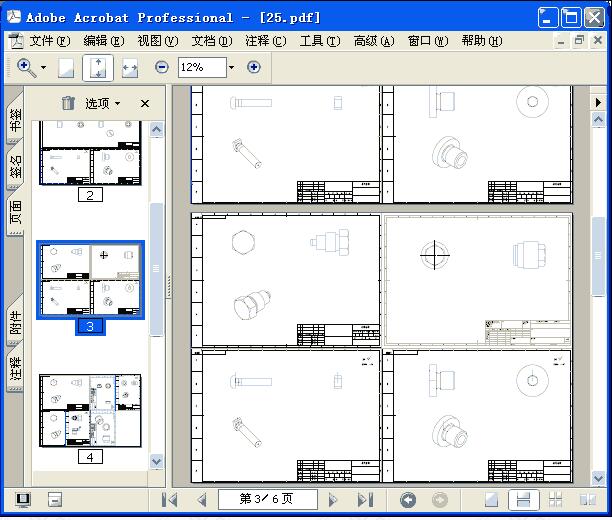This screenshot has height=520, width=612.
Task: Go to the next page
Action: tap(334, 499)
